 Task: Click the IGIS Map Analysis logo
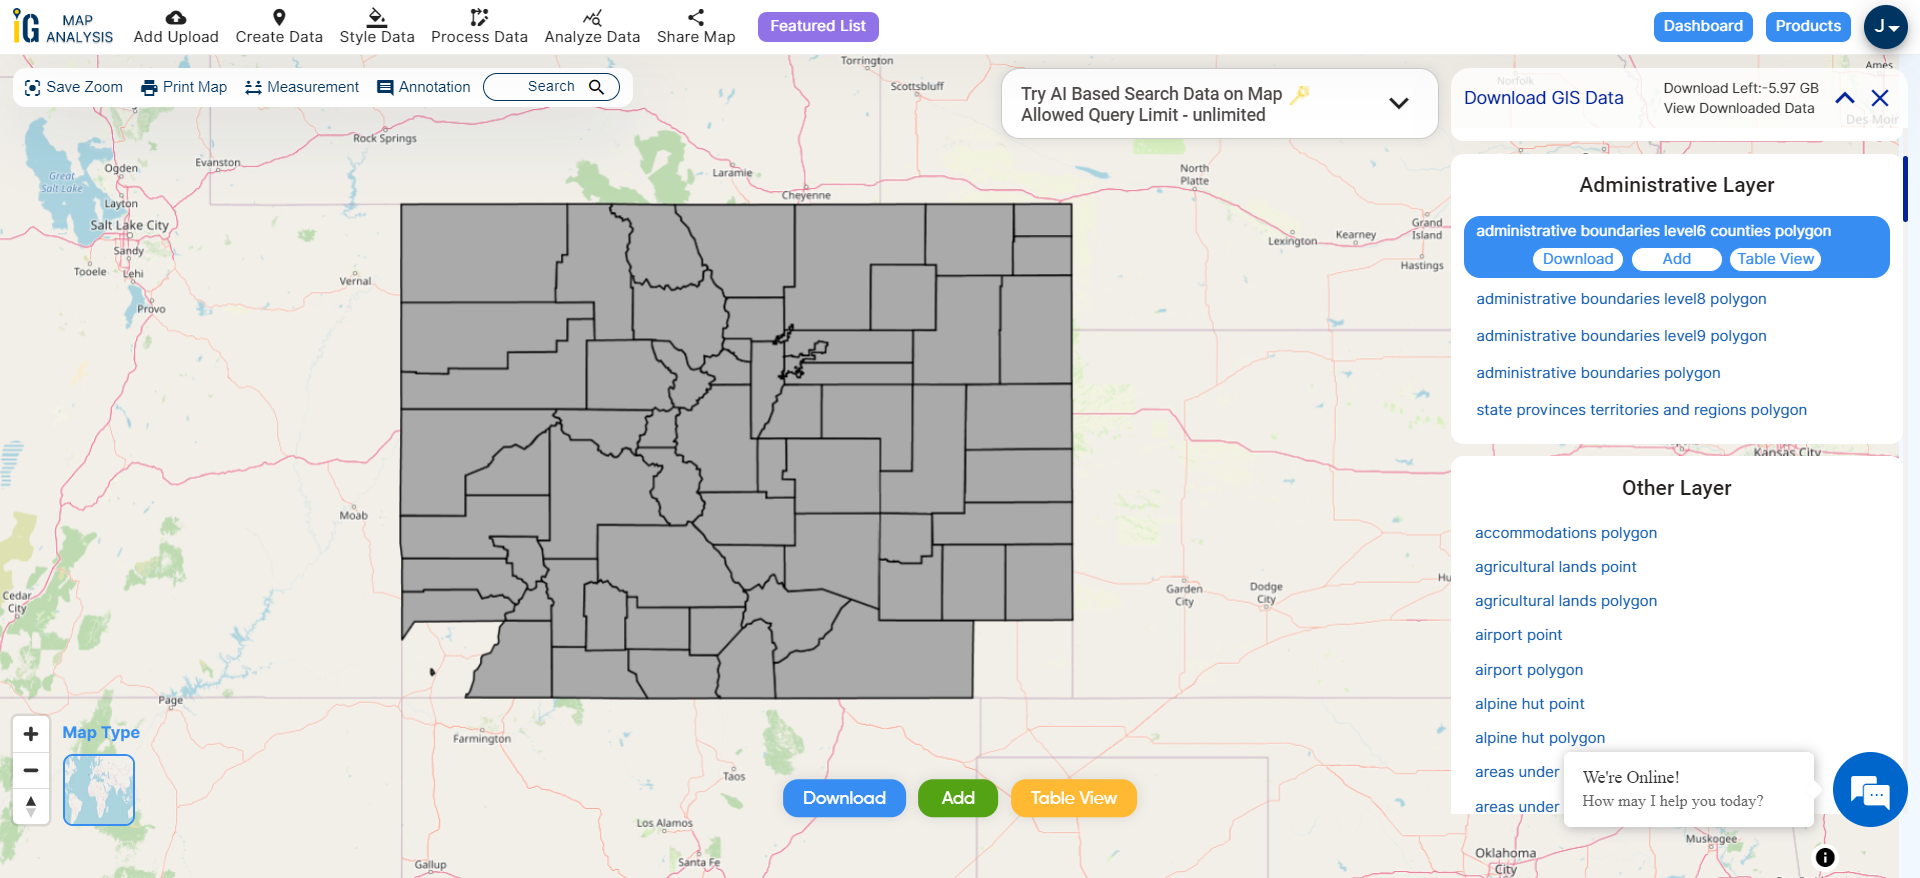coord(63,27)
